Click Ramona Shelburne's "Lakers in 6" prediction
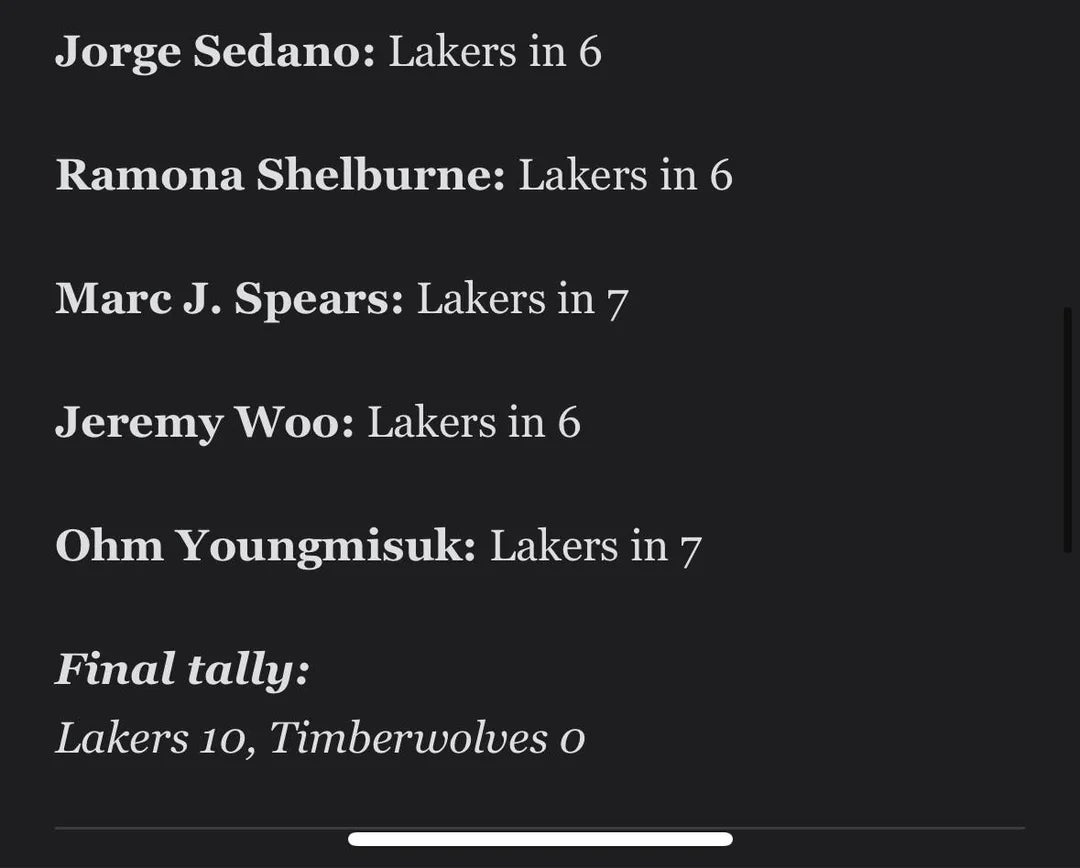The width and height of the screenshot is (1080, 868). click(x=625, y=176)
